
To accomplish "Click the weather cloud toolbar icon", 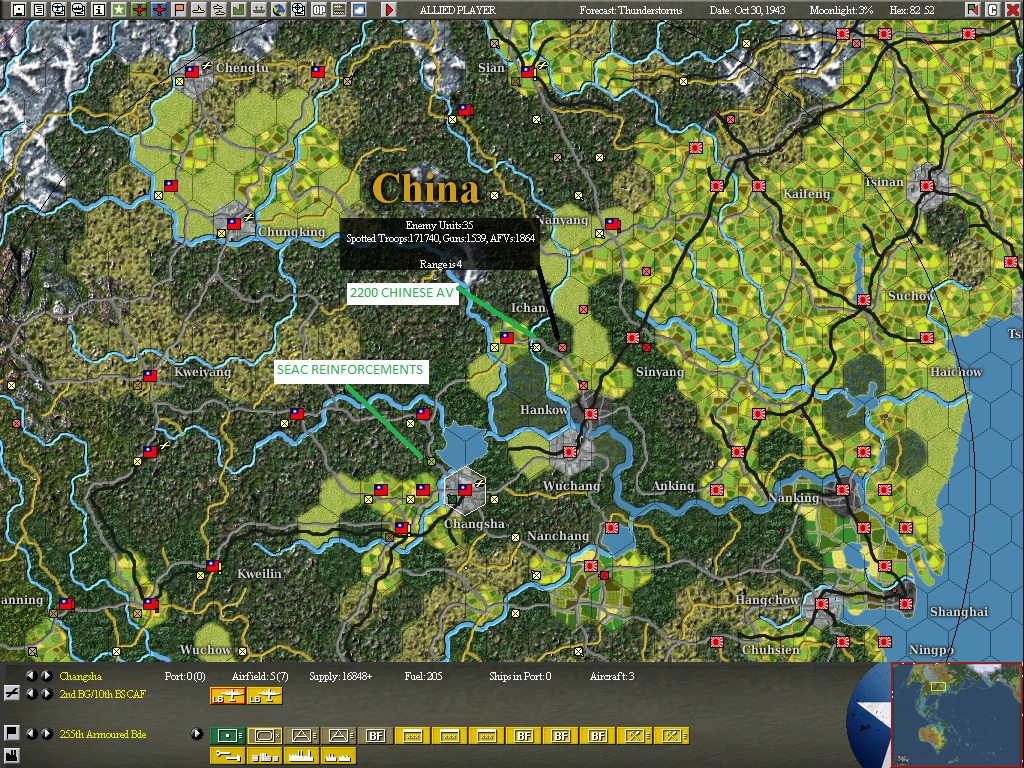I will [x=359, y=10].
